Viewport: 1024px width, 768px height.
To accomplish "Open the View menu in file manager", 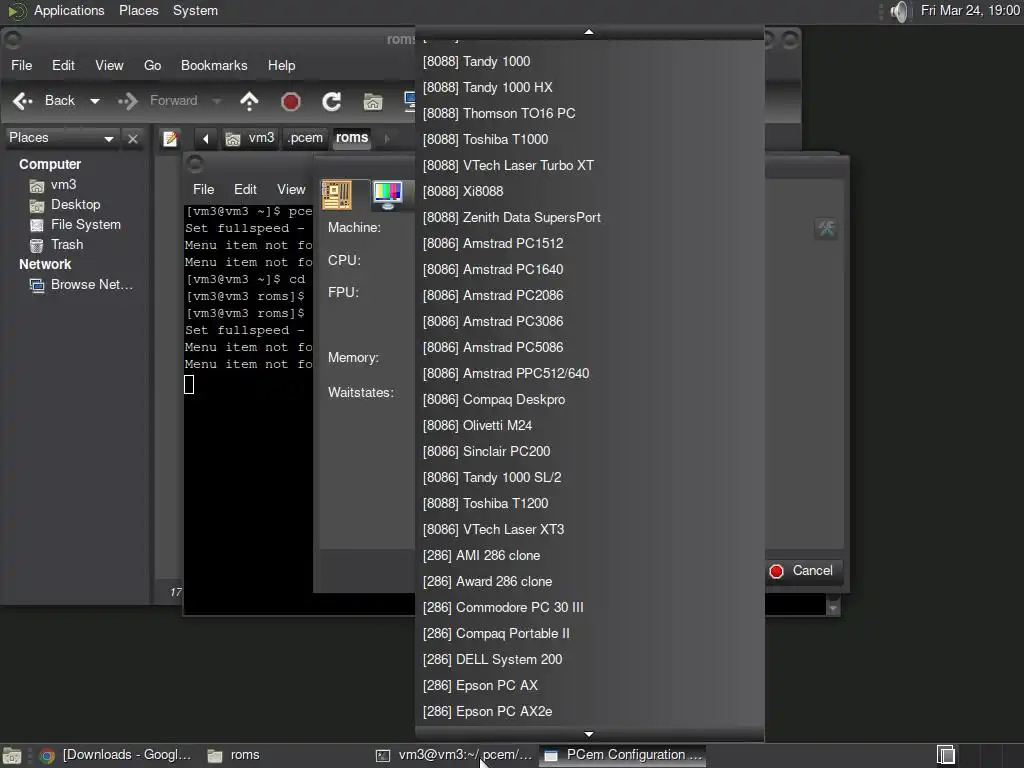I will point(109,65).
